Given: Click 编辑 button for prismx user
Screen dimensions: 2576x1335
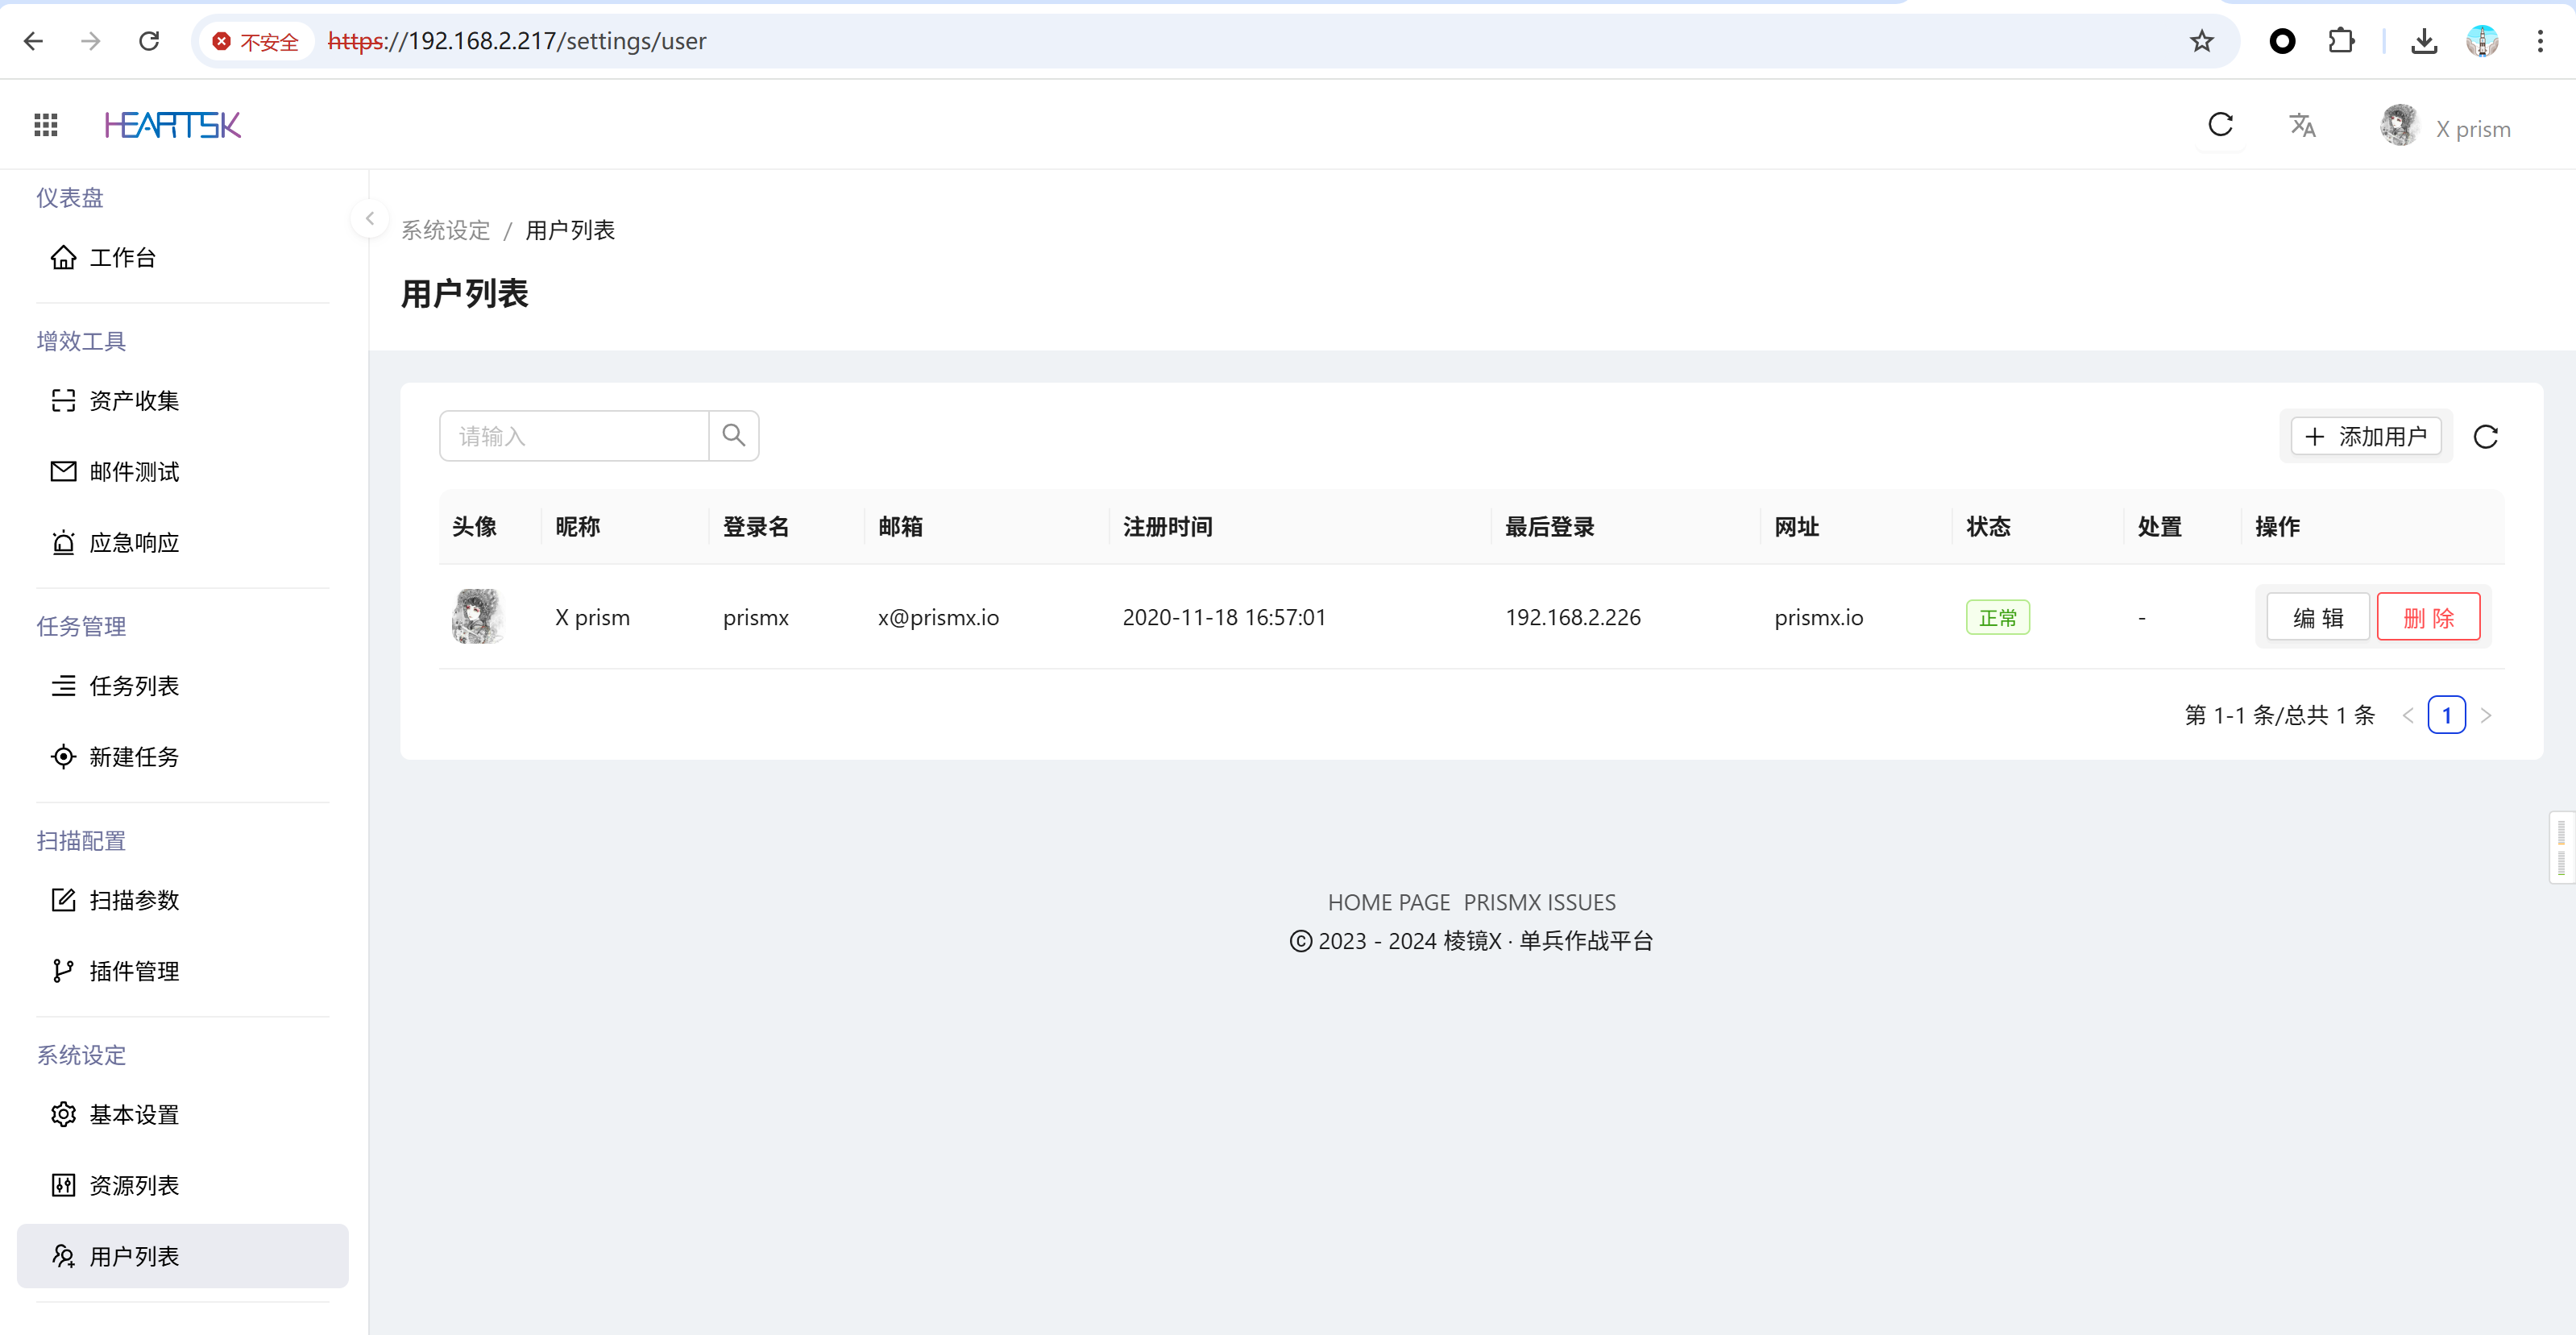Looking at the screenshot, I should coord(2317,618).
